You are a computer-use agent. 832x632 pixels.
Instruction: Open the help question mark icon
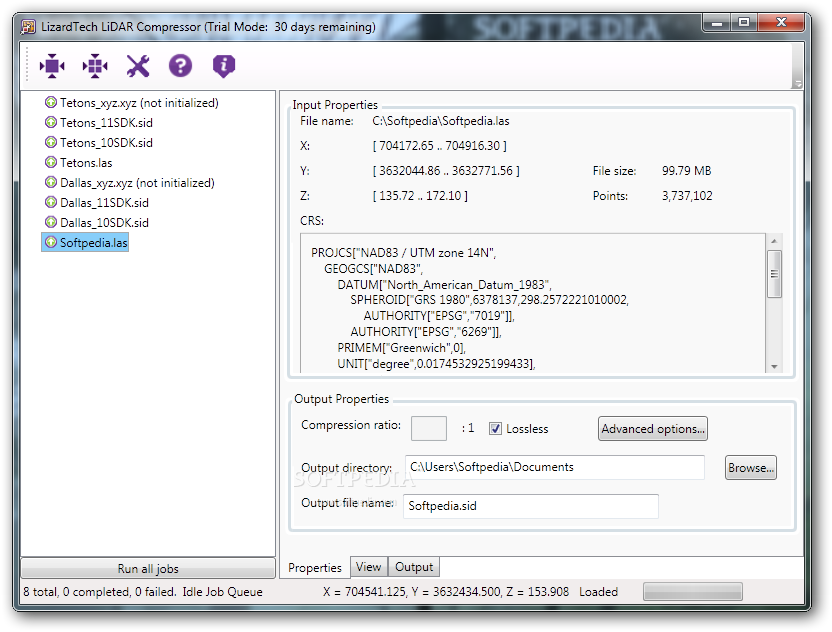180,66
